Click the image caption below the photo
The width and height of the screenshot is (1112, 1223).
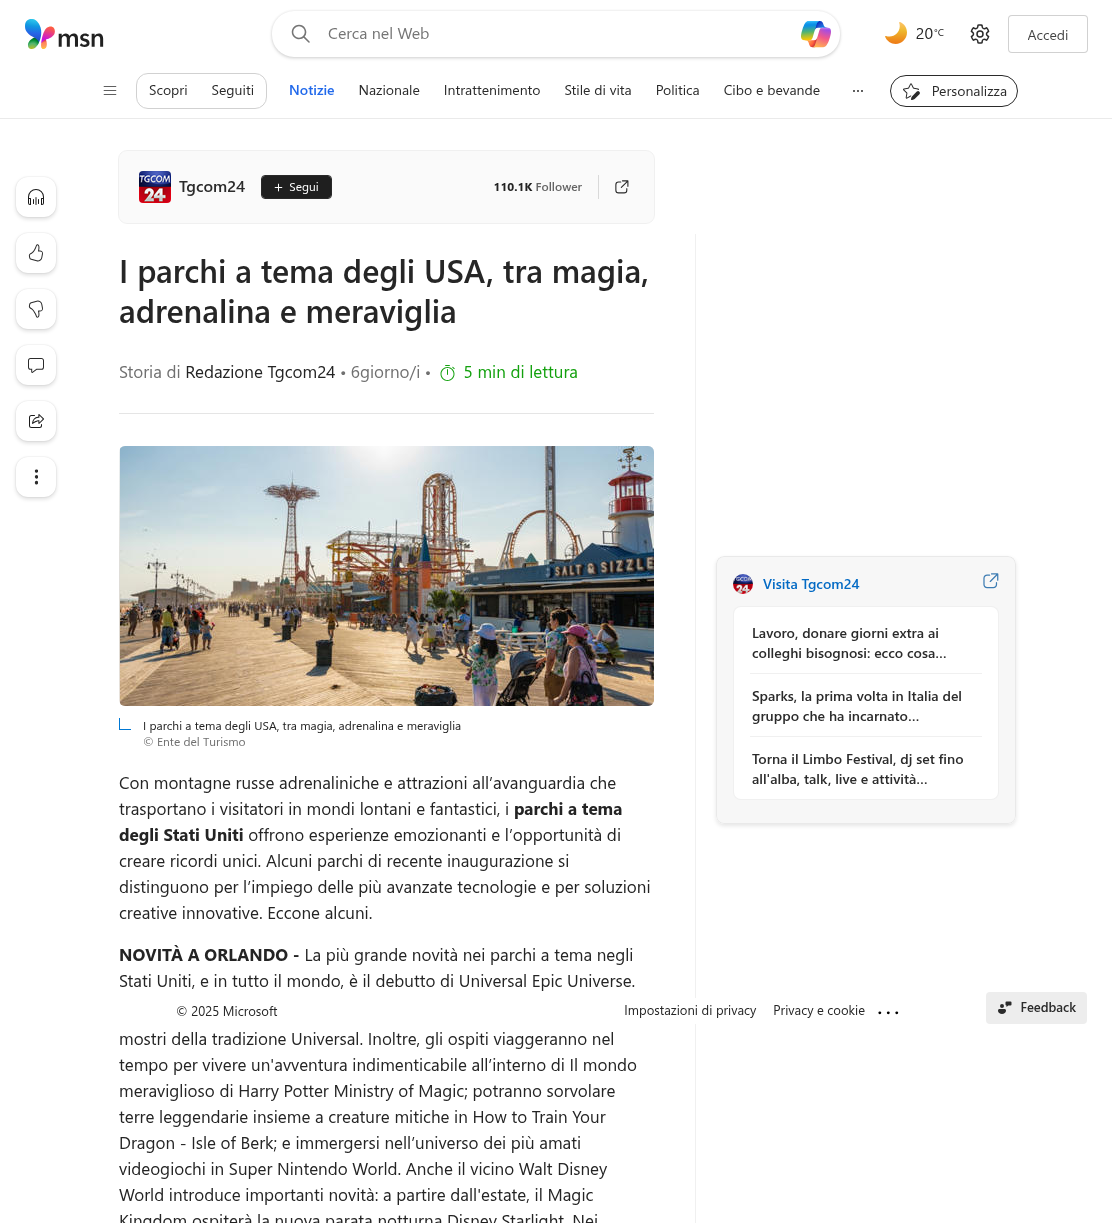click(302, 726)
